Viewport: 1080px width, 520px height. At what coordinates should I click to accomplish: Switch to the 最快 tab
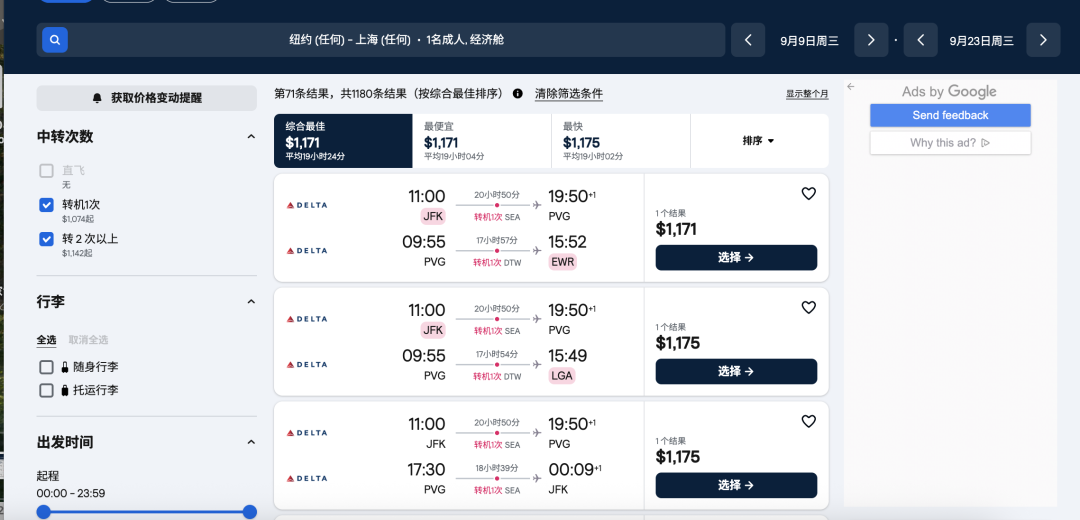tap(620, 141)
